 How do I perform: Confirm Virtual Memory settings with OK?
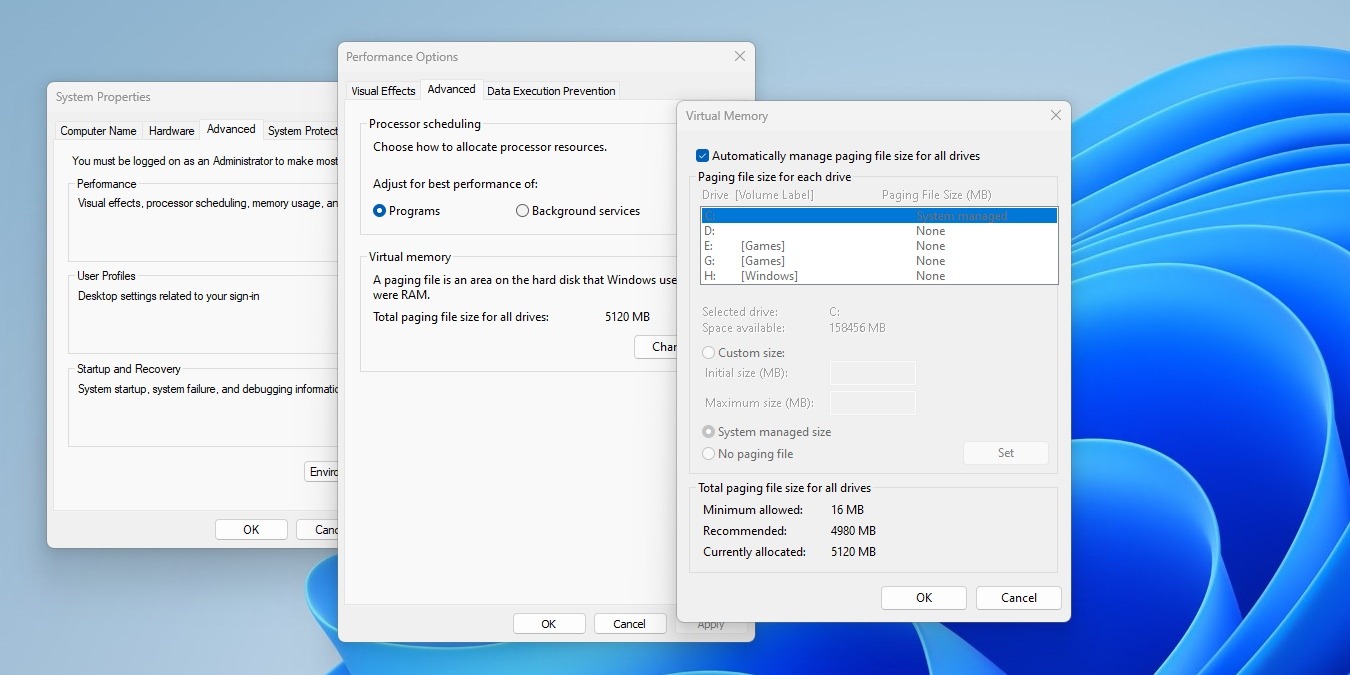[923, 597]
